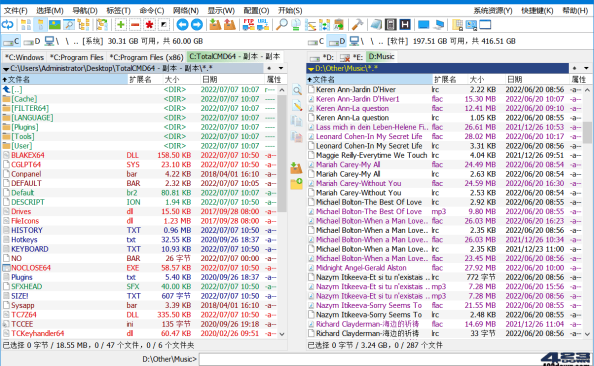Open [..] parent directory entry
Image resolution: width=594 pixels, height=366 pixels.
139,89
